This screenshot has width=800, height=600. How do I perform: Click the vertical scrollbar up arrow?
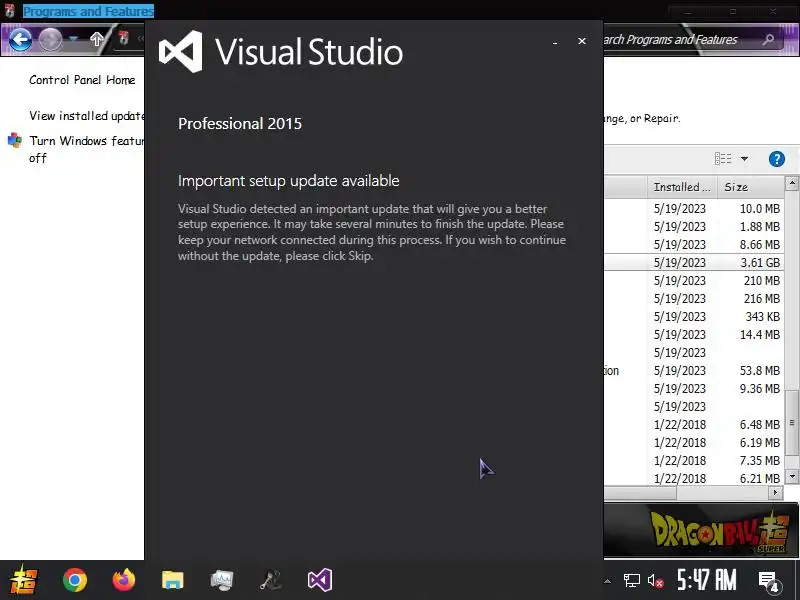click(x=792, y=183)
